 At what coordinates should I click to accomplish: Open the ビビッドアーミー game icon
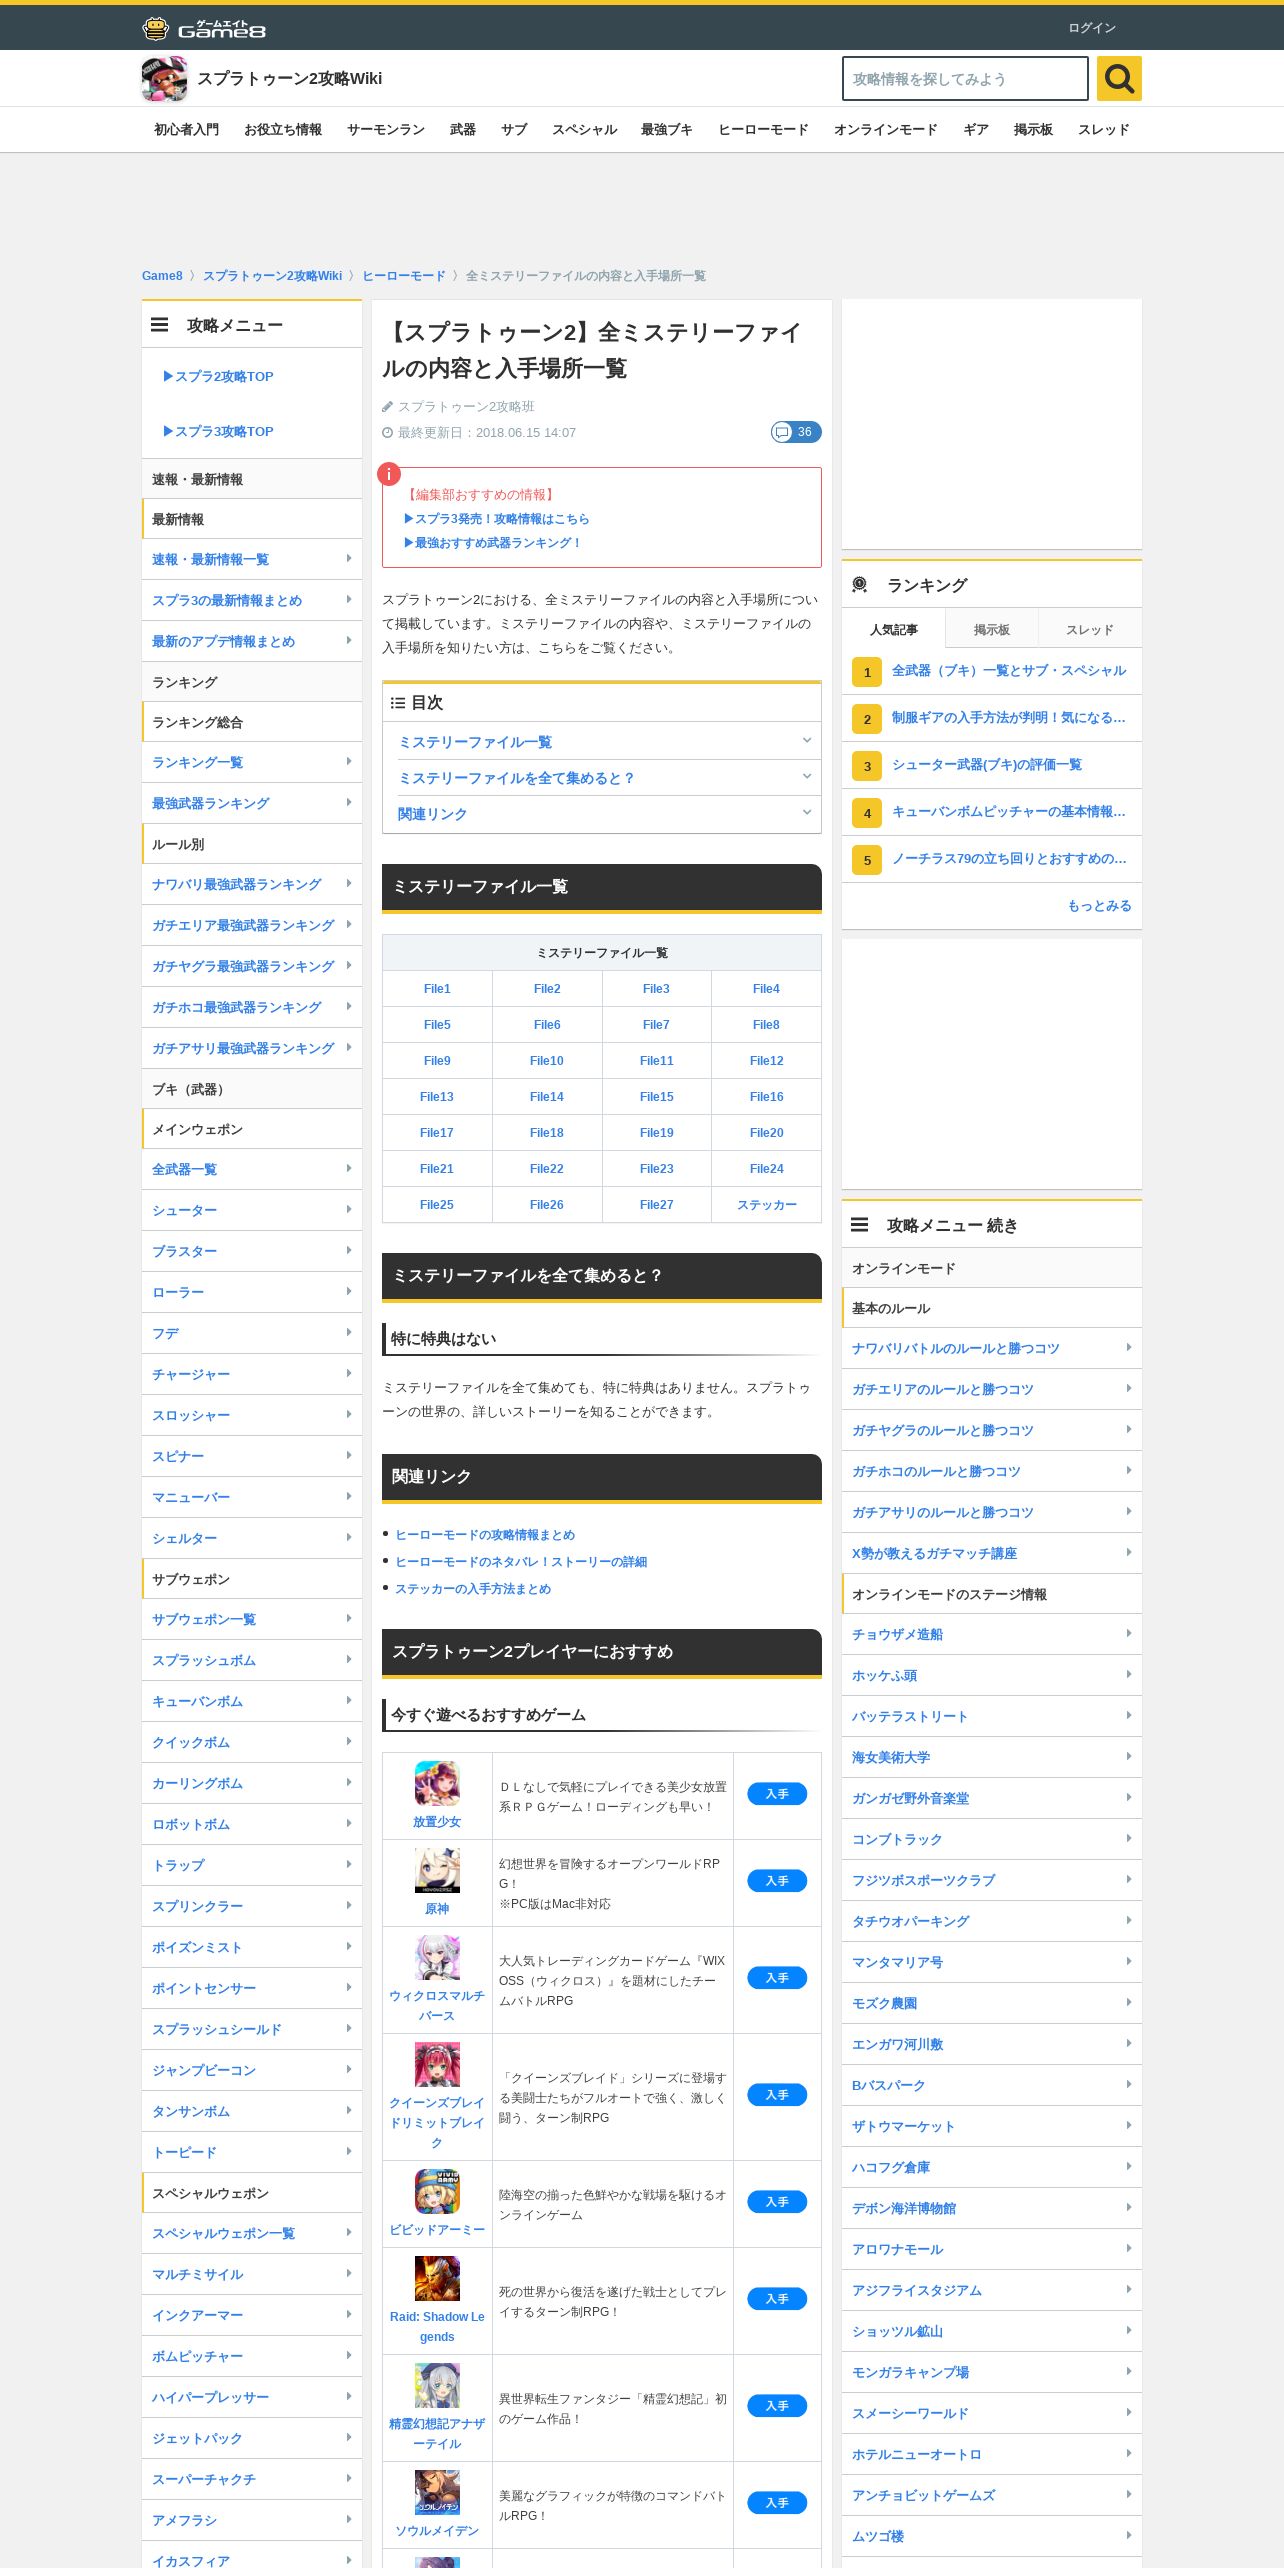(x=437, y=2191)
